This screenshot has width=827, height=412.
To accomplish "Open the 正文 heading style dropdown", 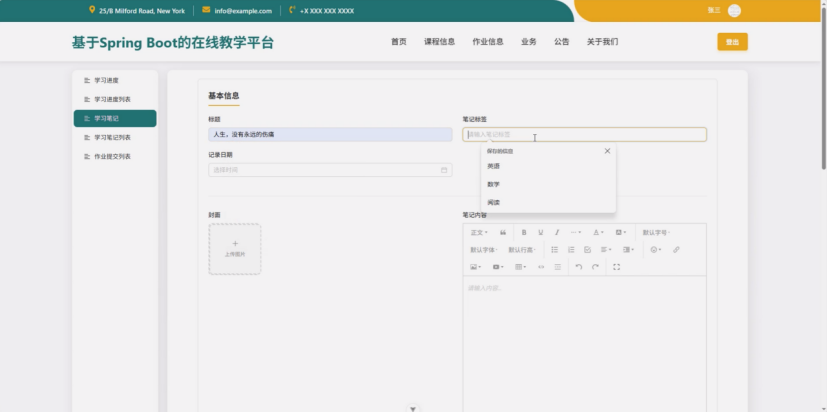I will pos(479,233).
